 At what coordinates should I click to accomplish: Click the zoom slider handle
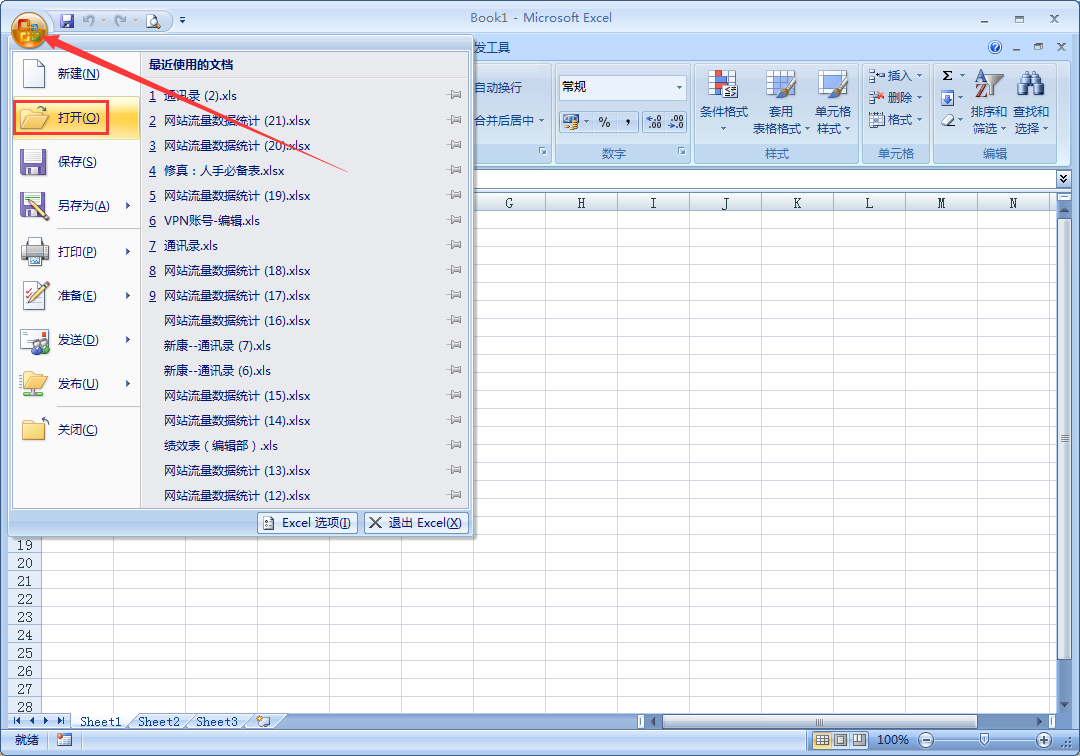984,740
